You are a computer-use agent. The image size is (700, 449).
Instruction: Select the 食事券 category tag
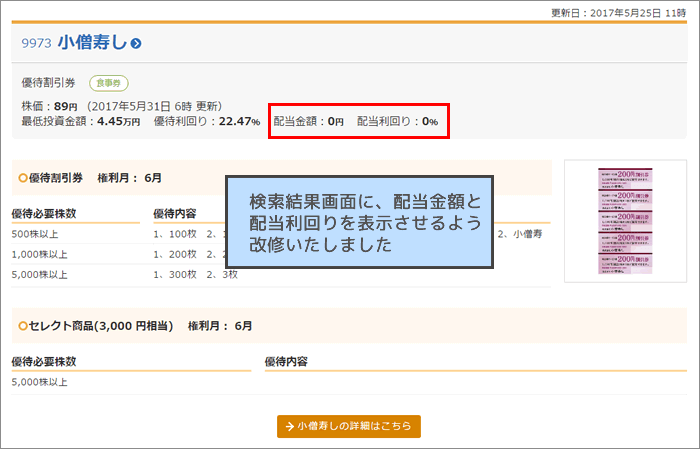[x=109, y=83]
